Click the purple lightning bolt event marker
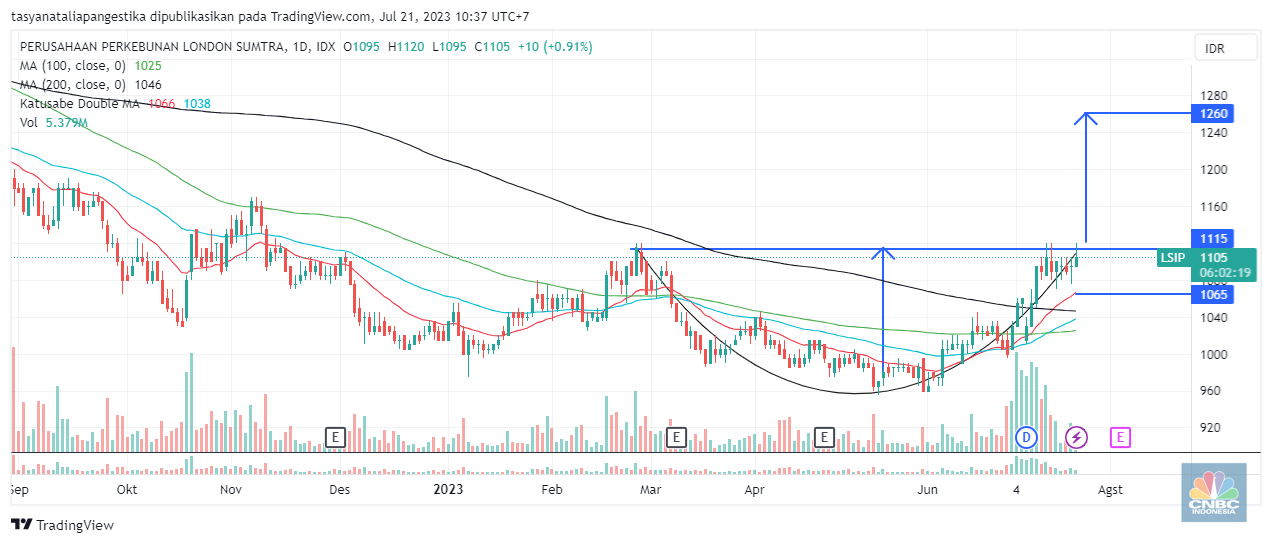This screenshot has width=1272, height=544. coord(1076,437)
